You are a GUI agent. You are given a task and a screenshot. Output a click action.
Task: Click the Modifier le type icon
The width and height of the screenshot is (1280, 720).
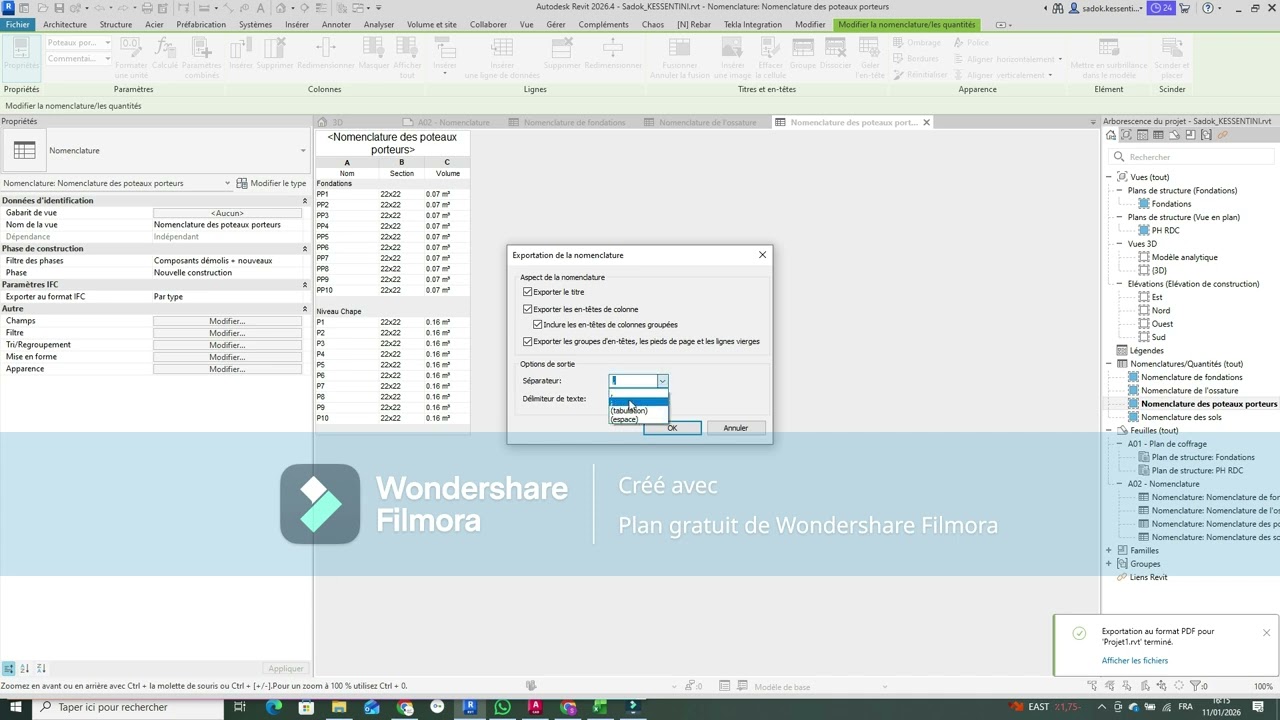[x=242, y=183]
